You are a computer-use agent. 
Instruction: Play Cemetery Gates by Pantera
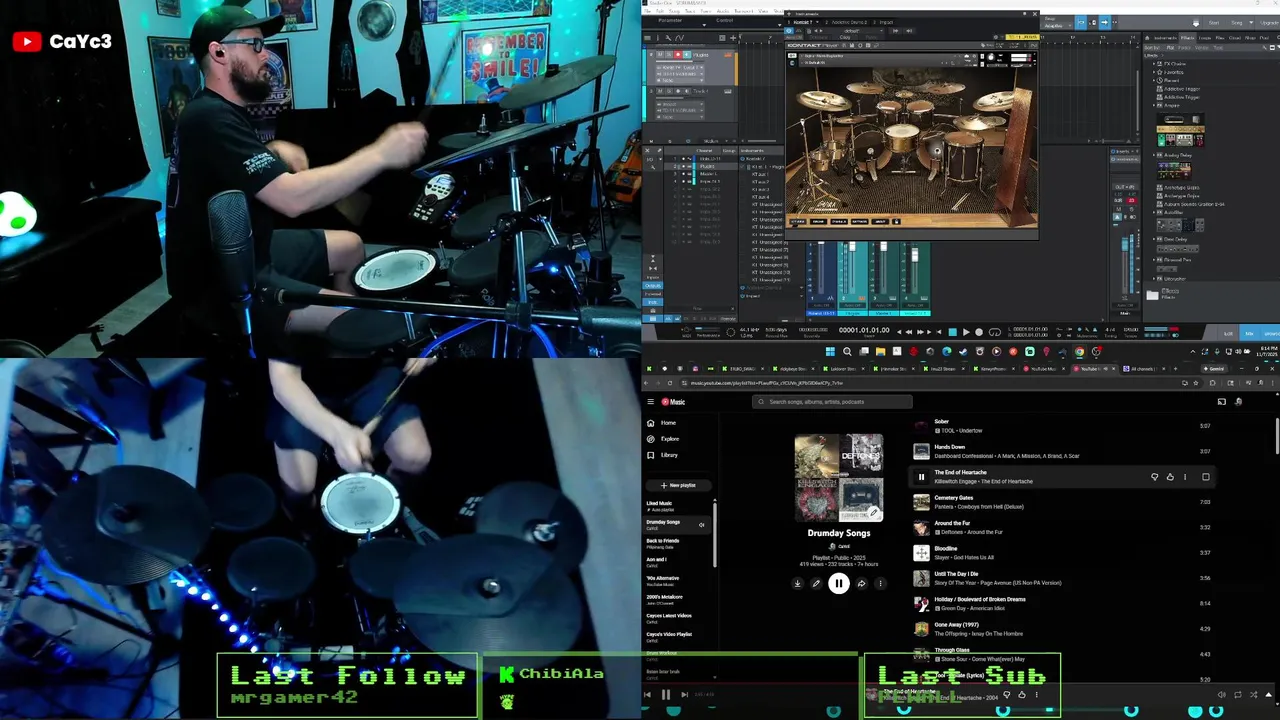click(x=921, y=502)
